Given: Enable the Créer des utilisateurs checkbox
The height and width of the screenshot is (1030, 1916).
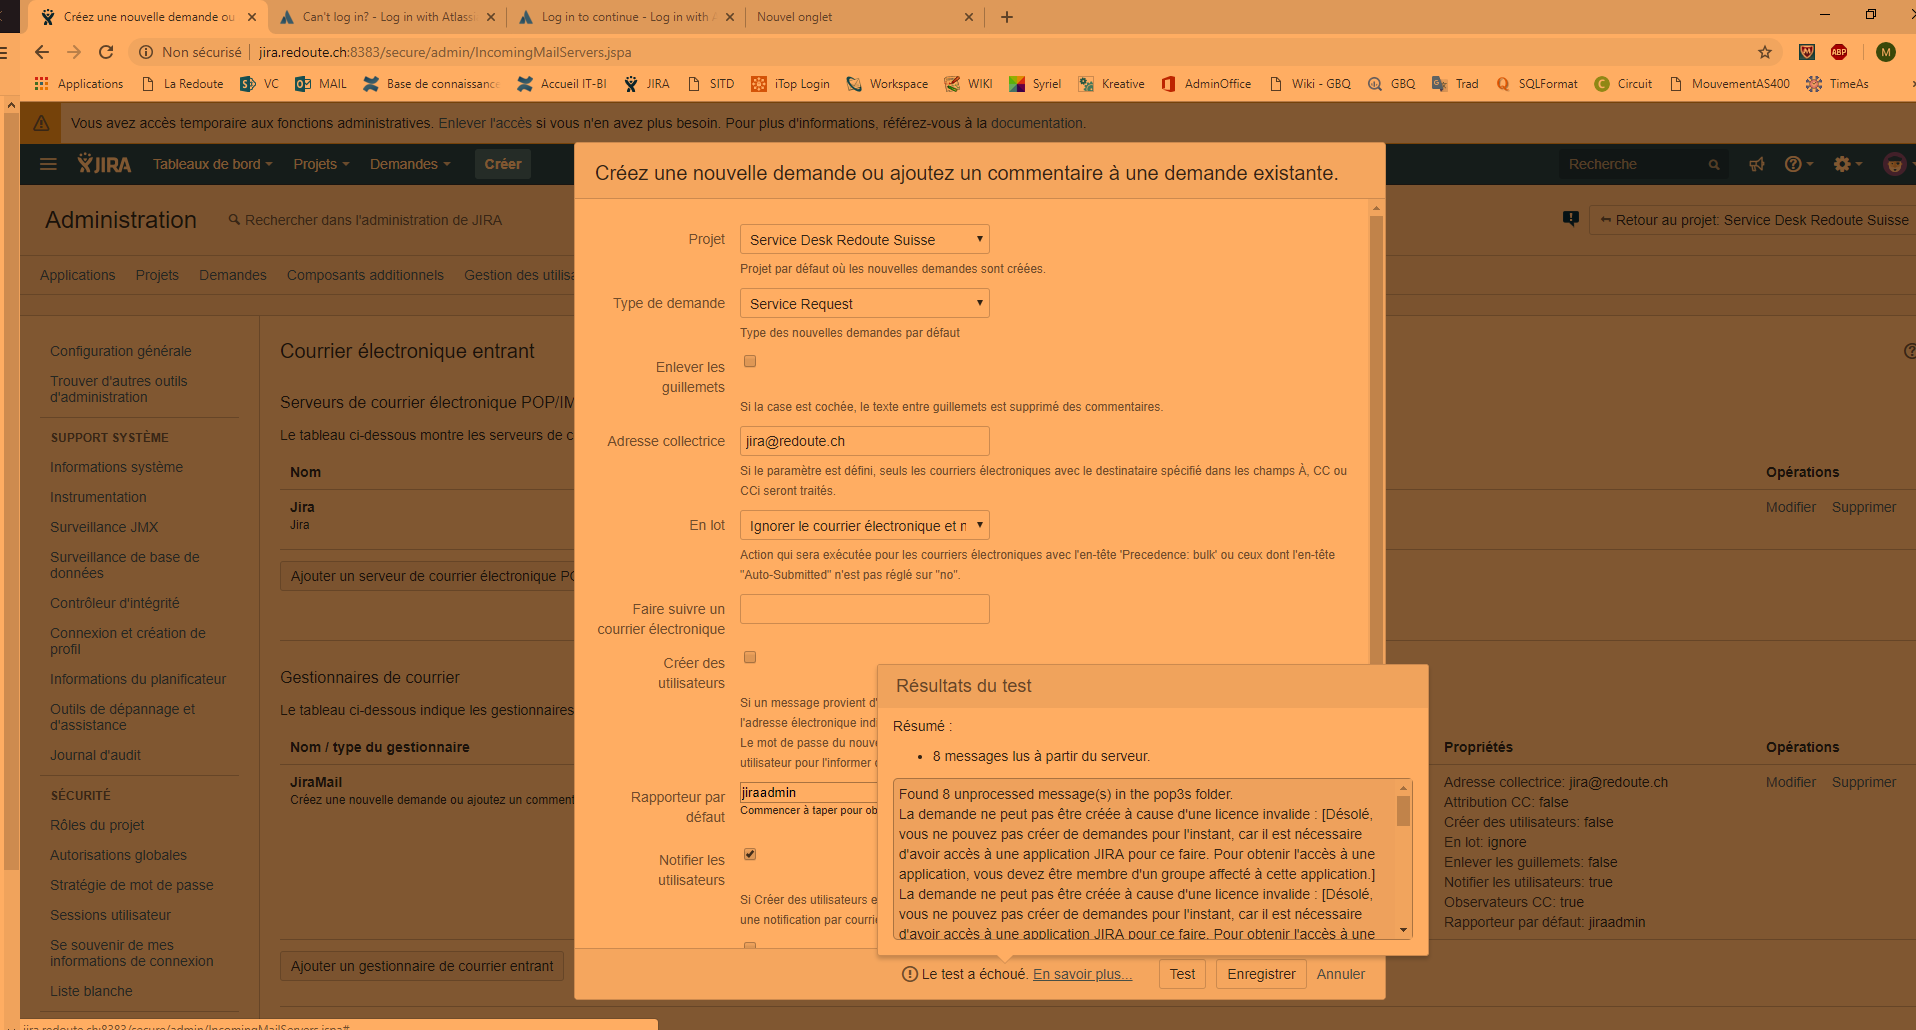Looking at the screenshot, I should click(750, 657).
